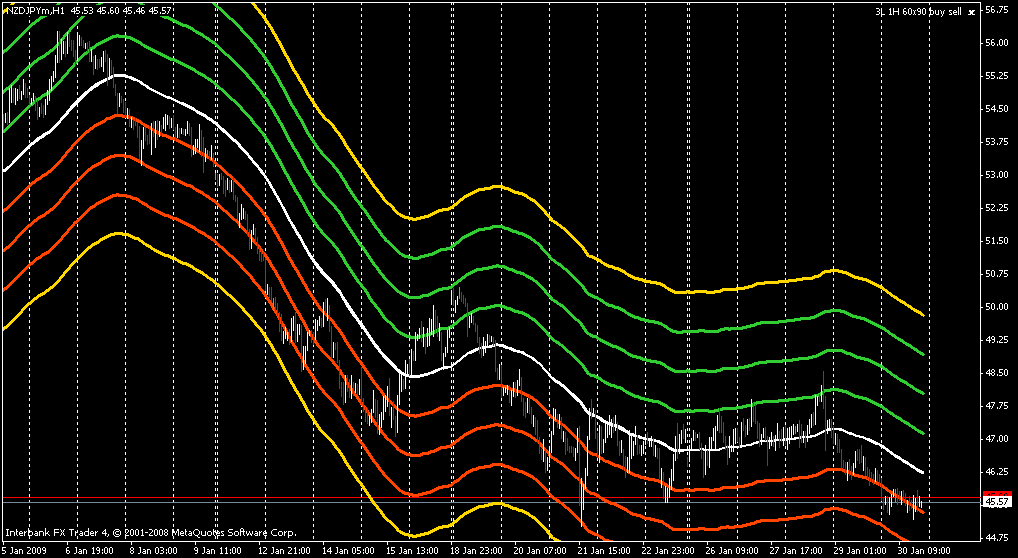Click the OHLC values 45.53 45.60 45.46 45.57
This screenshot has width=1018, height=558.
(x=121, y=10)
